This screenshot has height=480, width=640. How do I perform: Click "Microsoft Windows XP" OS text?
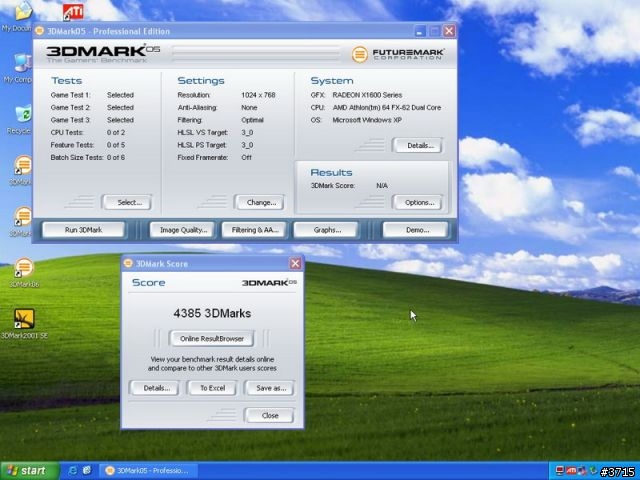pyautogui.click(x=367, y=120)
